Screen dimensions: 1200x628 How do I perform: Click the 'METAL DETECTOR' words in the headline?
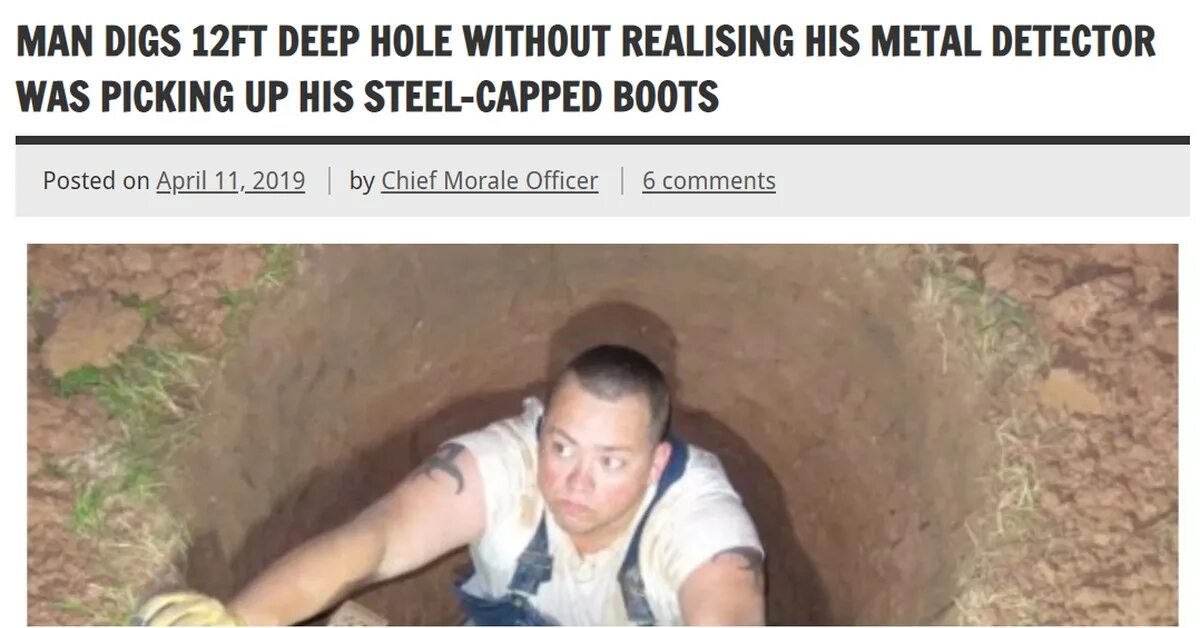(x=1013, y=42)
